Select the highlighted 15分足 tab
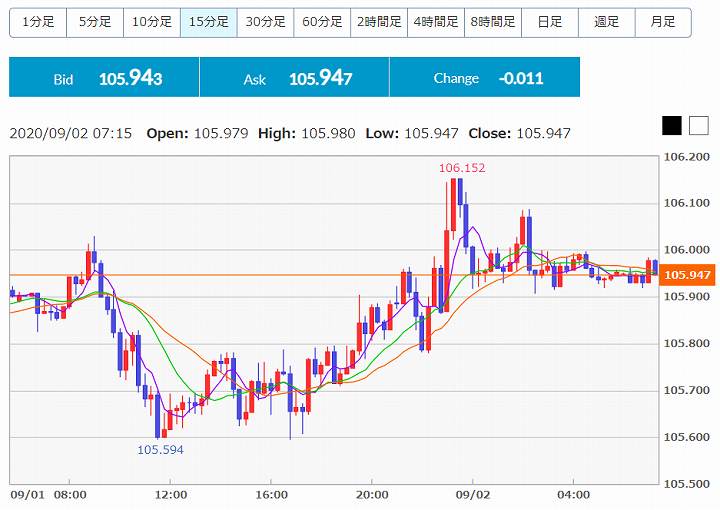This screenshot has width=720, height=510. click(209, 22)
